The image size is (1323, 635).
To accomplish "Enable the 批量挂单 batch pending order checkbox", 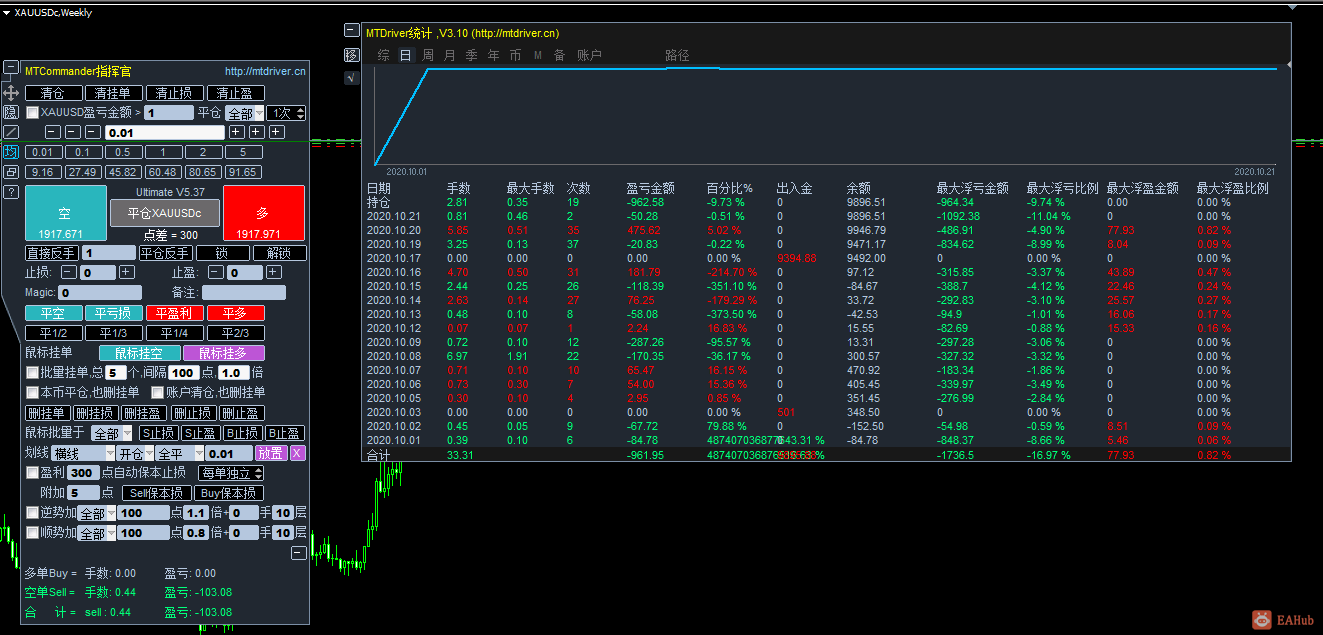I will tap(33, 372).
